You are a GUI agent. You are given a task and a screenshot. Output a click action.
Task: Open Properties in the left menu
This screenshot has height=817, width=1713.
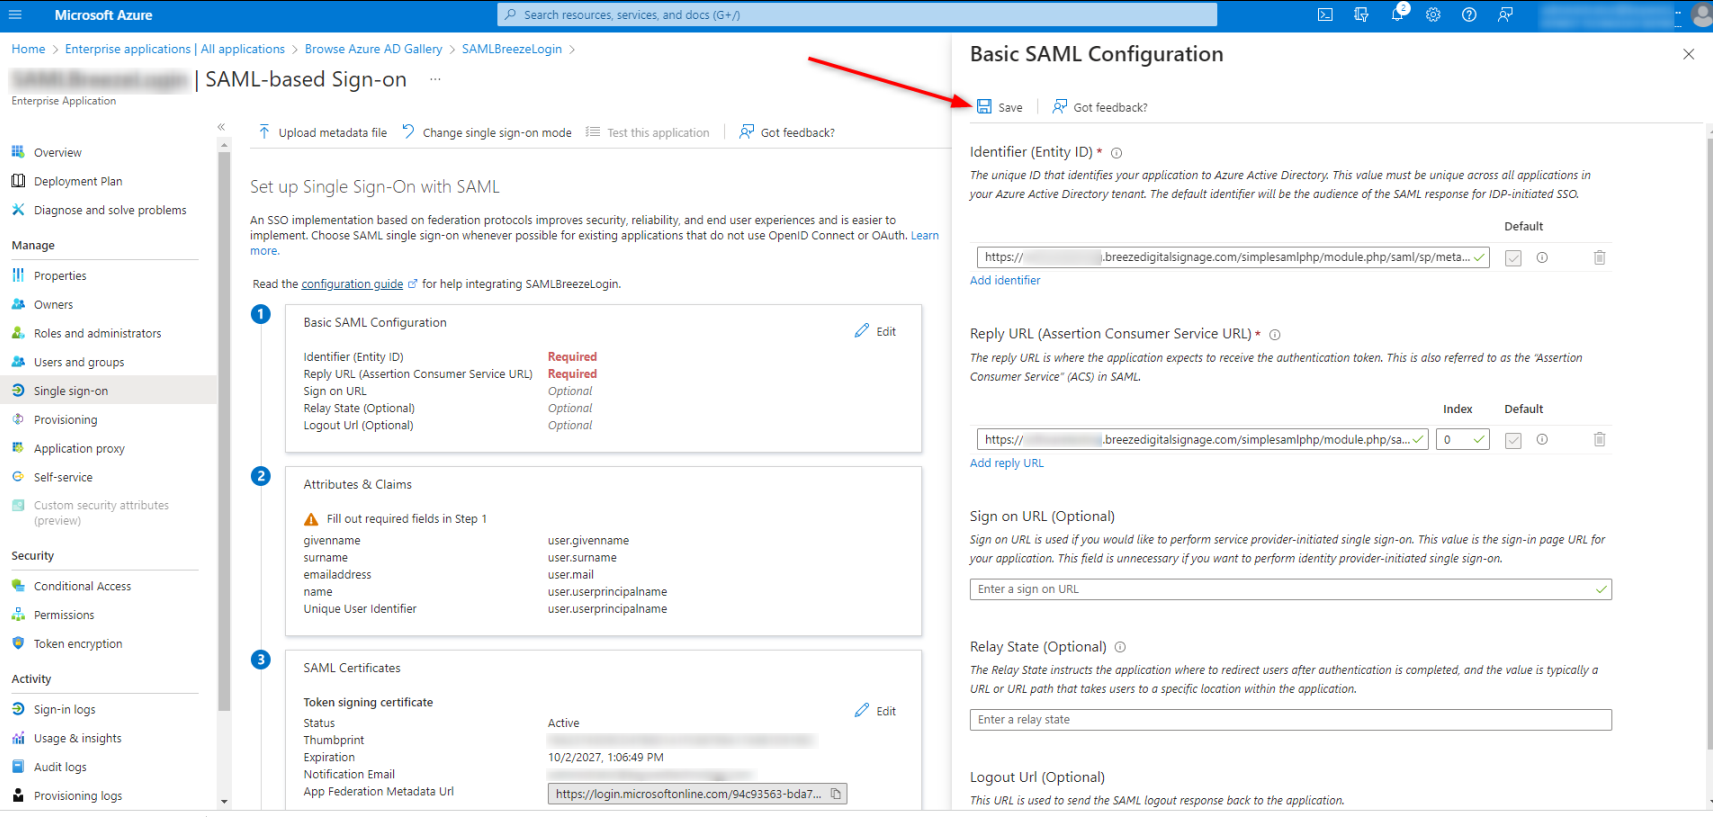click(x=60, y=276)
